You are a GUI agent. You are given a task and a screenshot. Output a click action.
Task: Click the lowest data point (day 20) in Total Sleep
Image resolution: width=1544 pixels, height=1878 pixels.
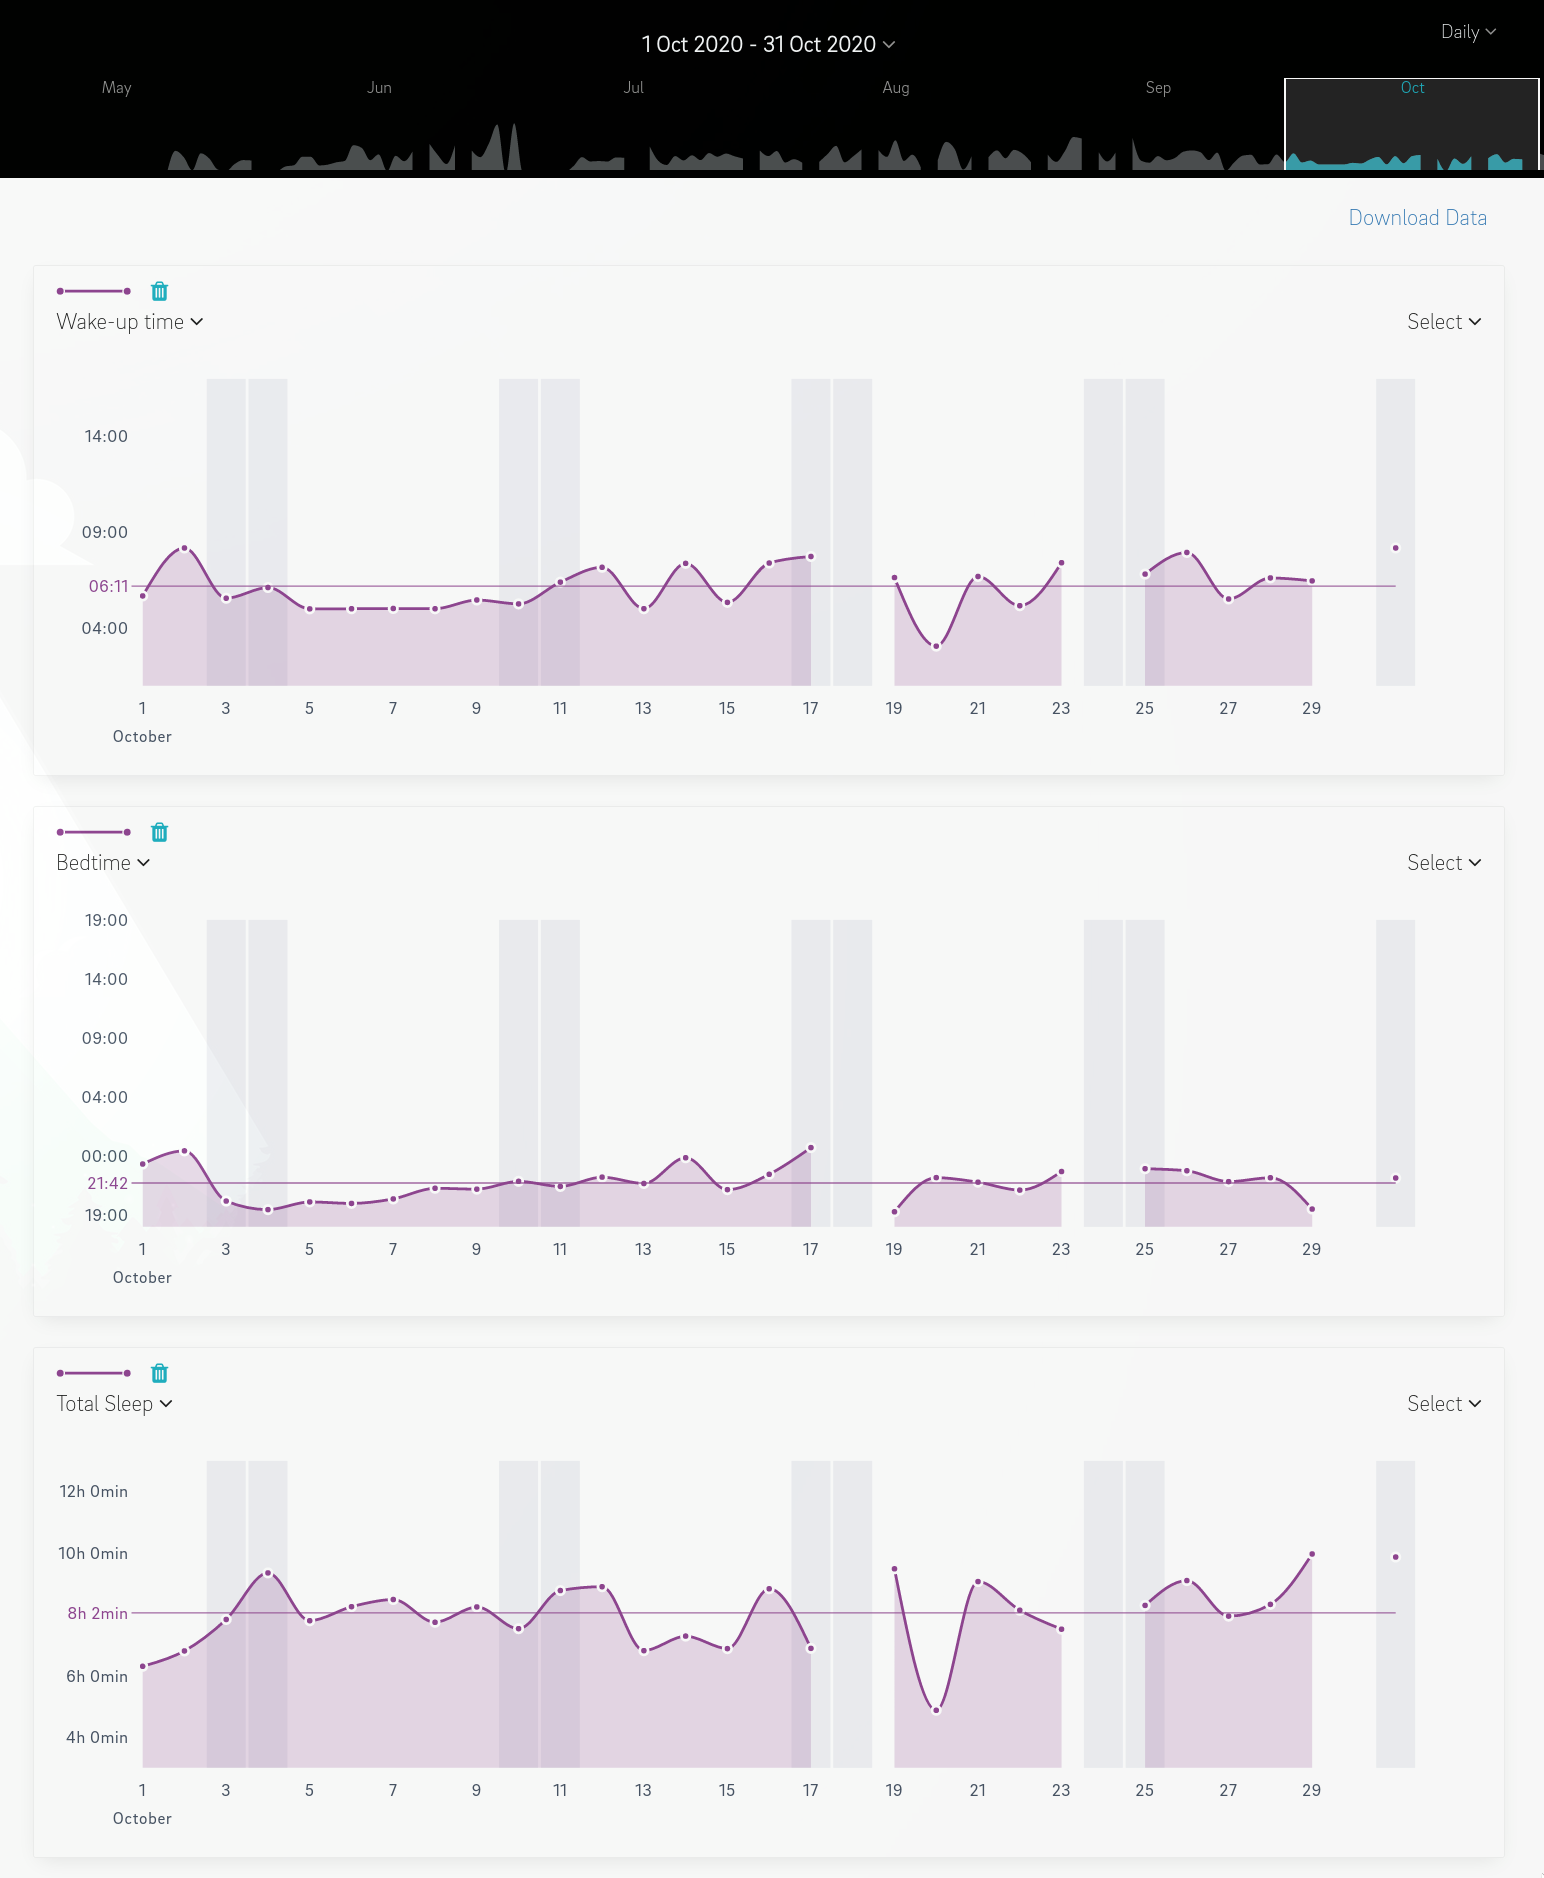click(x=936, y=1710)
